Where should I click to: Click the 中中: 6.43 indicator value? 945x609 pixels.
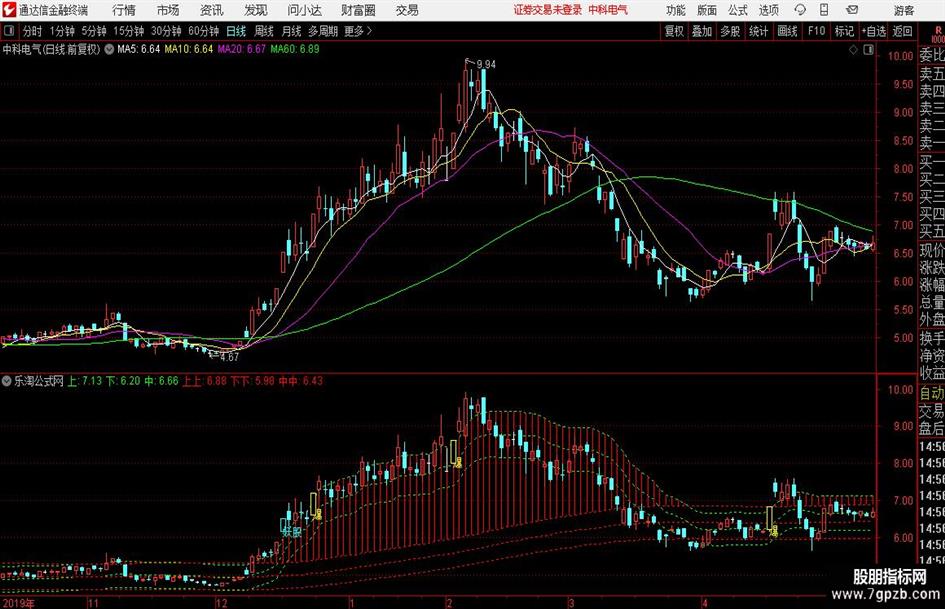point(301,381)
